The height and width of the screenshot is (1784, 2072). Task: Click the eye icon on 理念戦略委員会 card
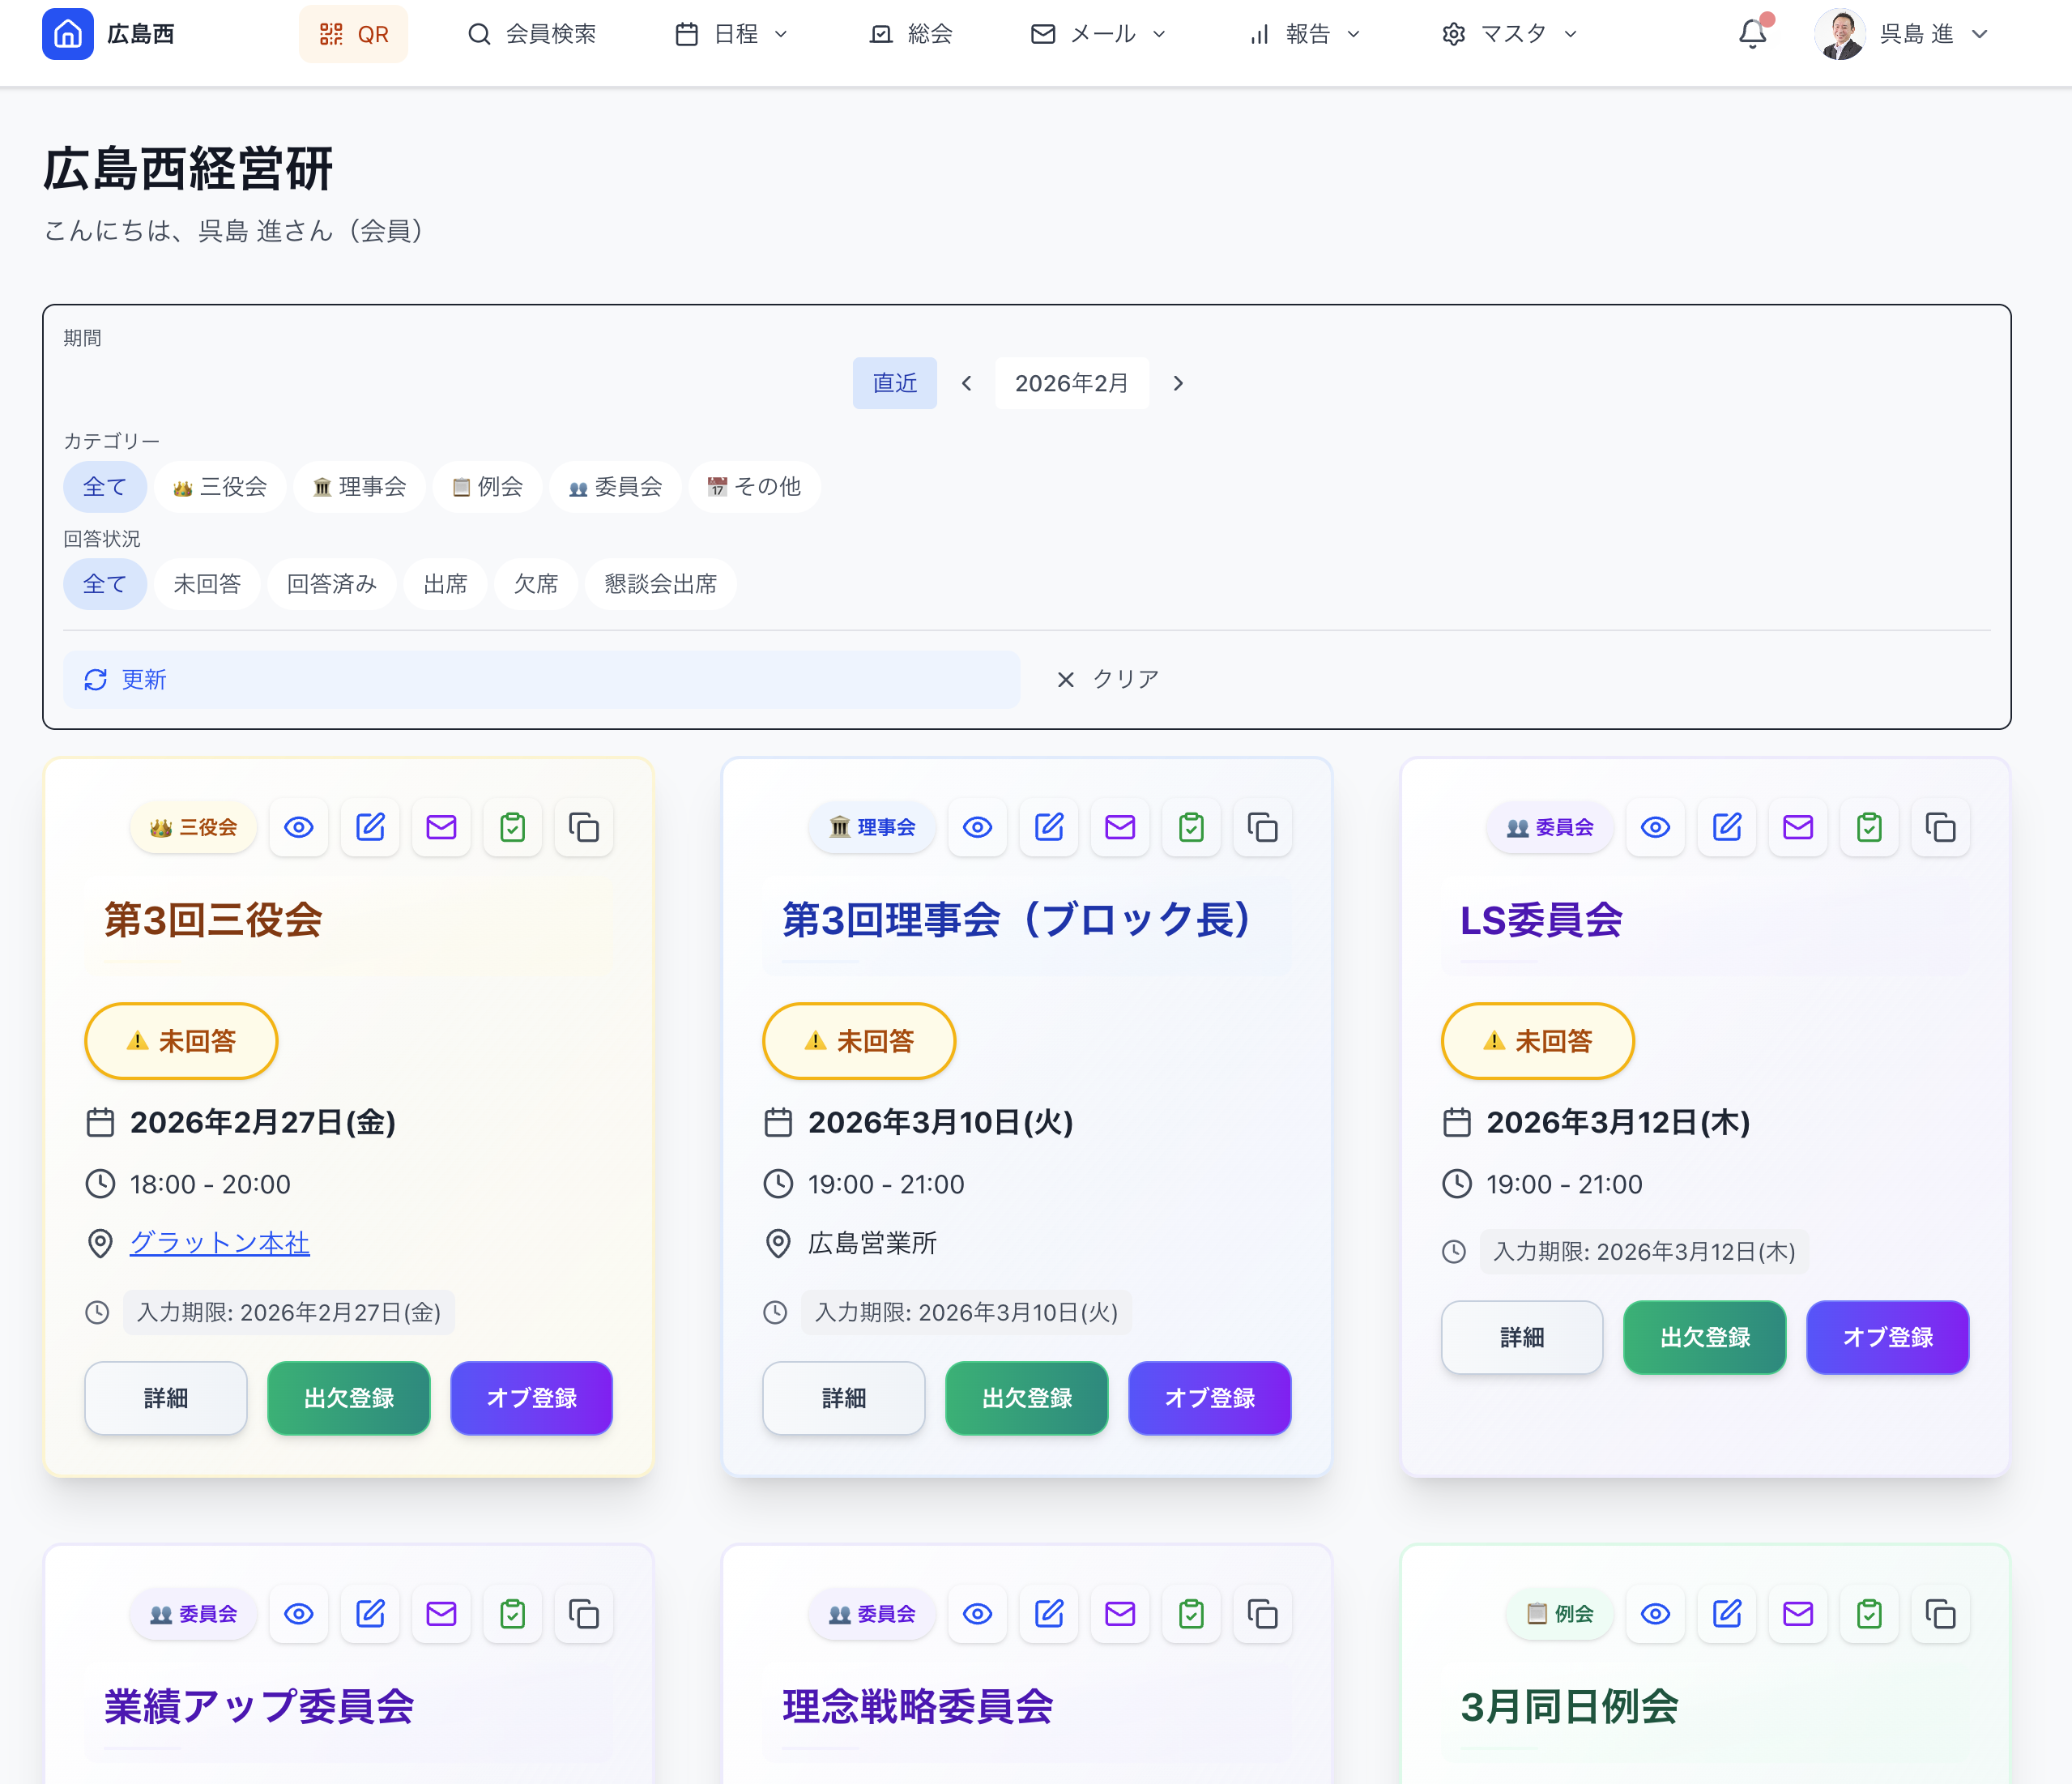click(977, 1613)
